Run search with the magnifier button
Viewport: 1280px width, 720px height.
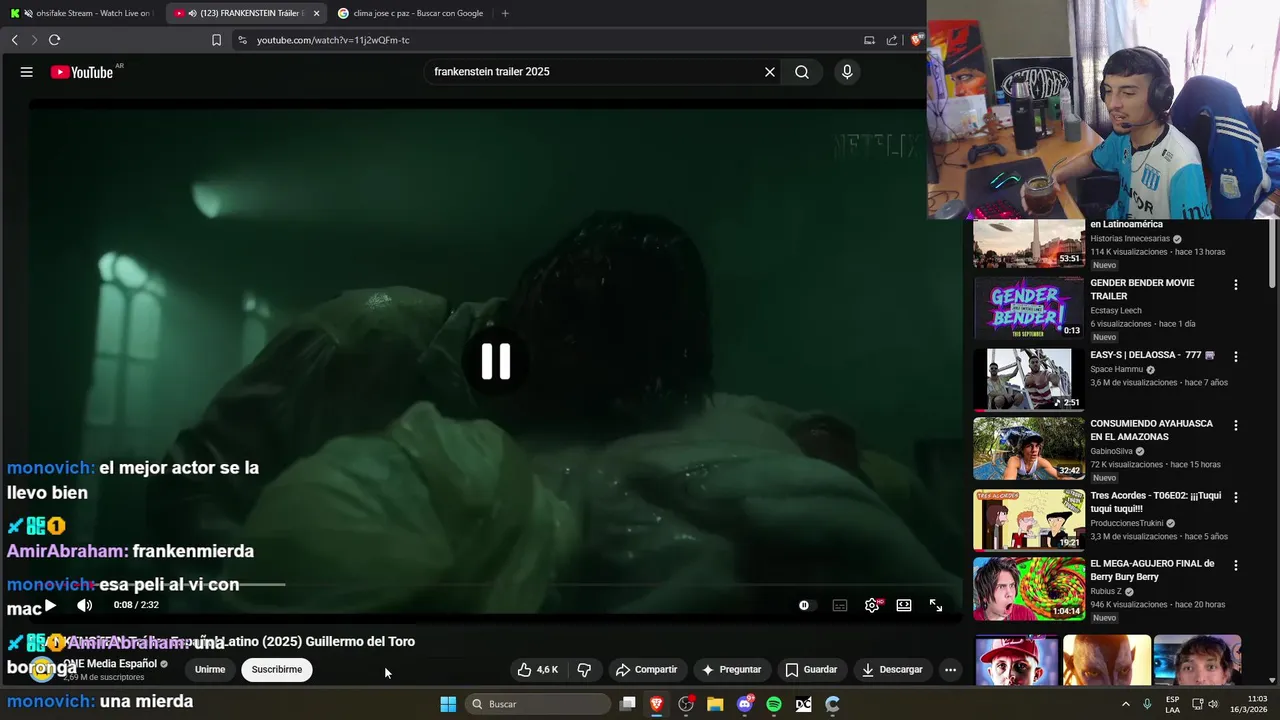[802, 72]
